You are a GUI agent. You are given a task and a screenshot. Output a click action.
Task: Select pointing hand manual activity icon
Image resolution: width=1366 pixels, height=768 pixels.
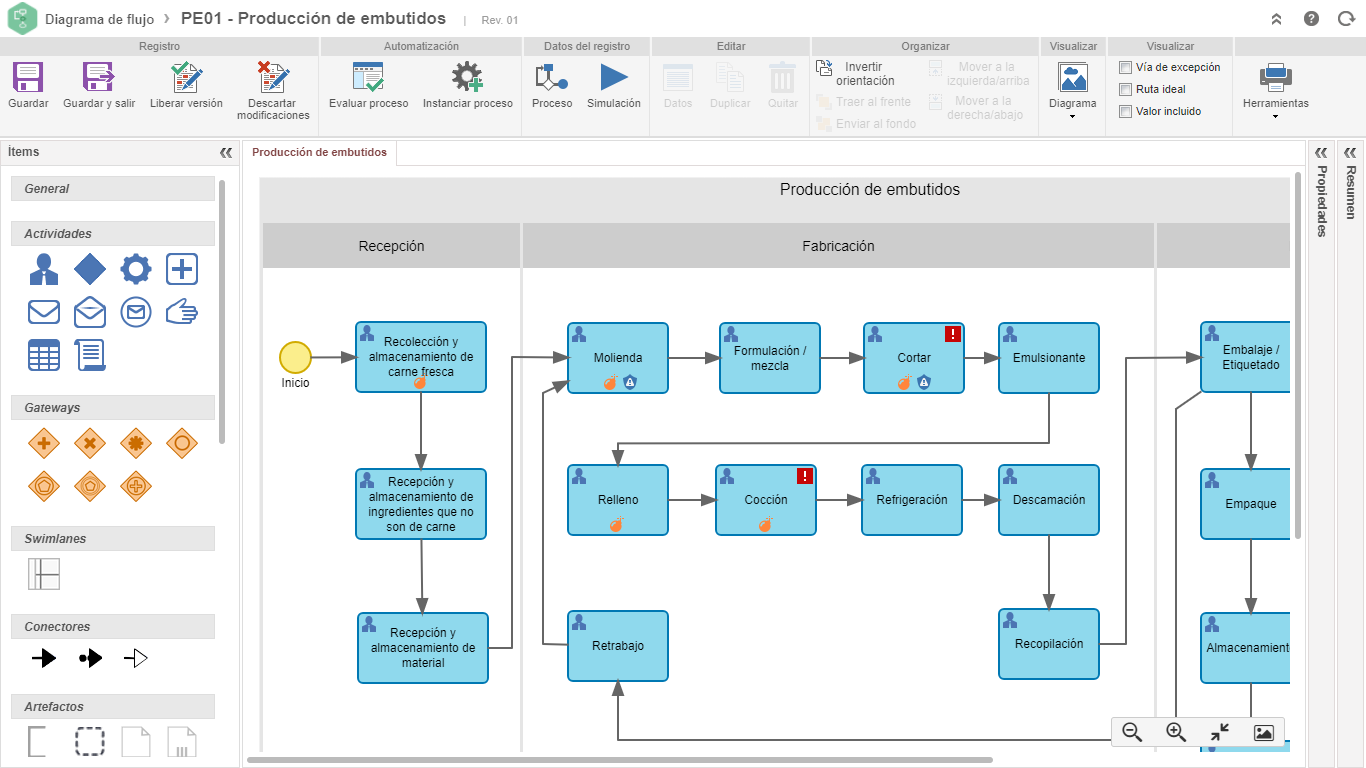pyautogui.click(x=182, y=312)
